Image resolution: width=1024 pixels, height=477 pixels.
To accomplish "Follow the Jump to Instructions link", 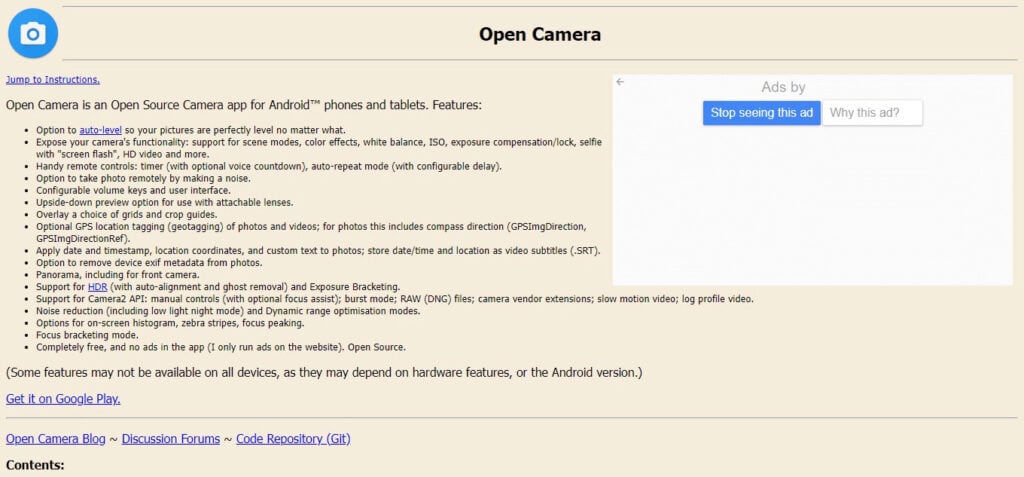I will click(53, 80).
